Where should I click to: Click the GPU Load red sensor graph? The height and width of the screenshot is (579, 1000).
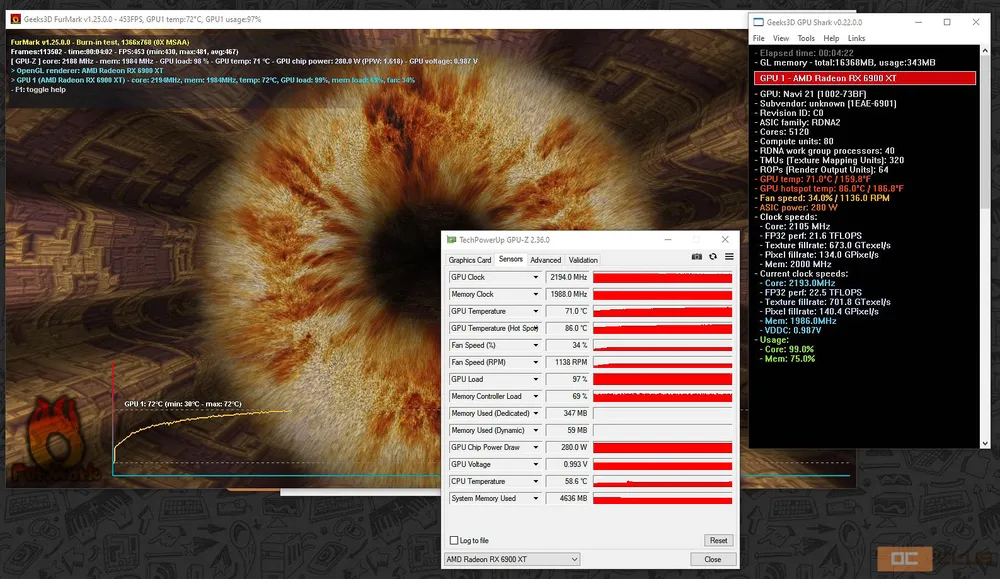[x=662, y=379]
